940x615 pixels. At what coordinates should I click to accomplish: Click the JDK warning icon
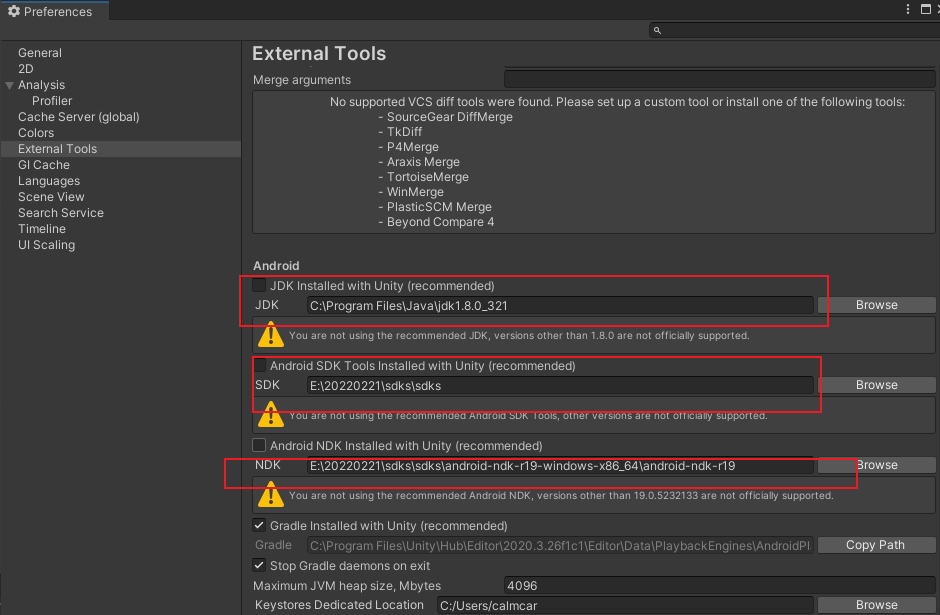point(270,334)
